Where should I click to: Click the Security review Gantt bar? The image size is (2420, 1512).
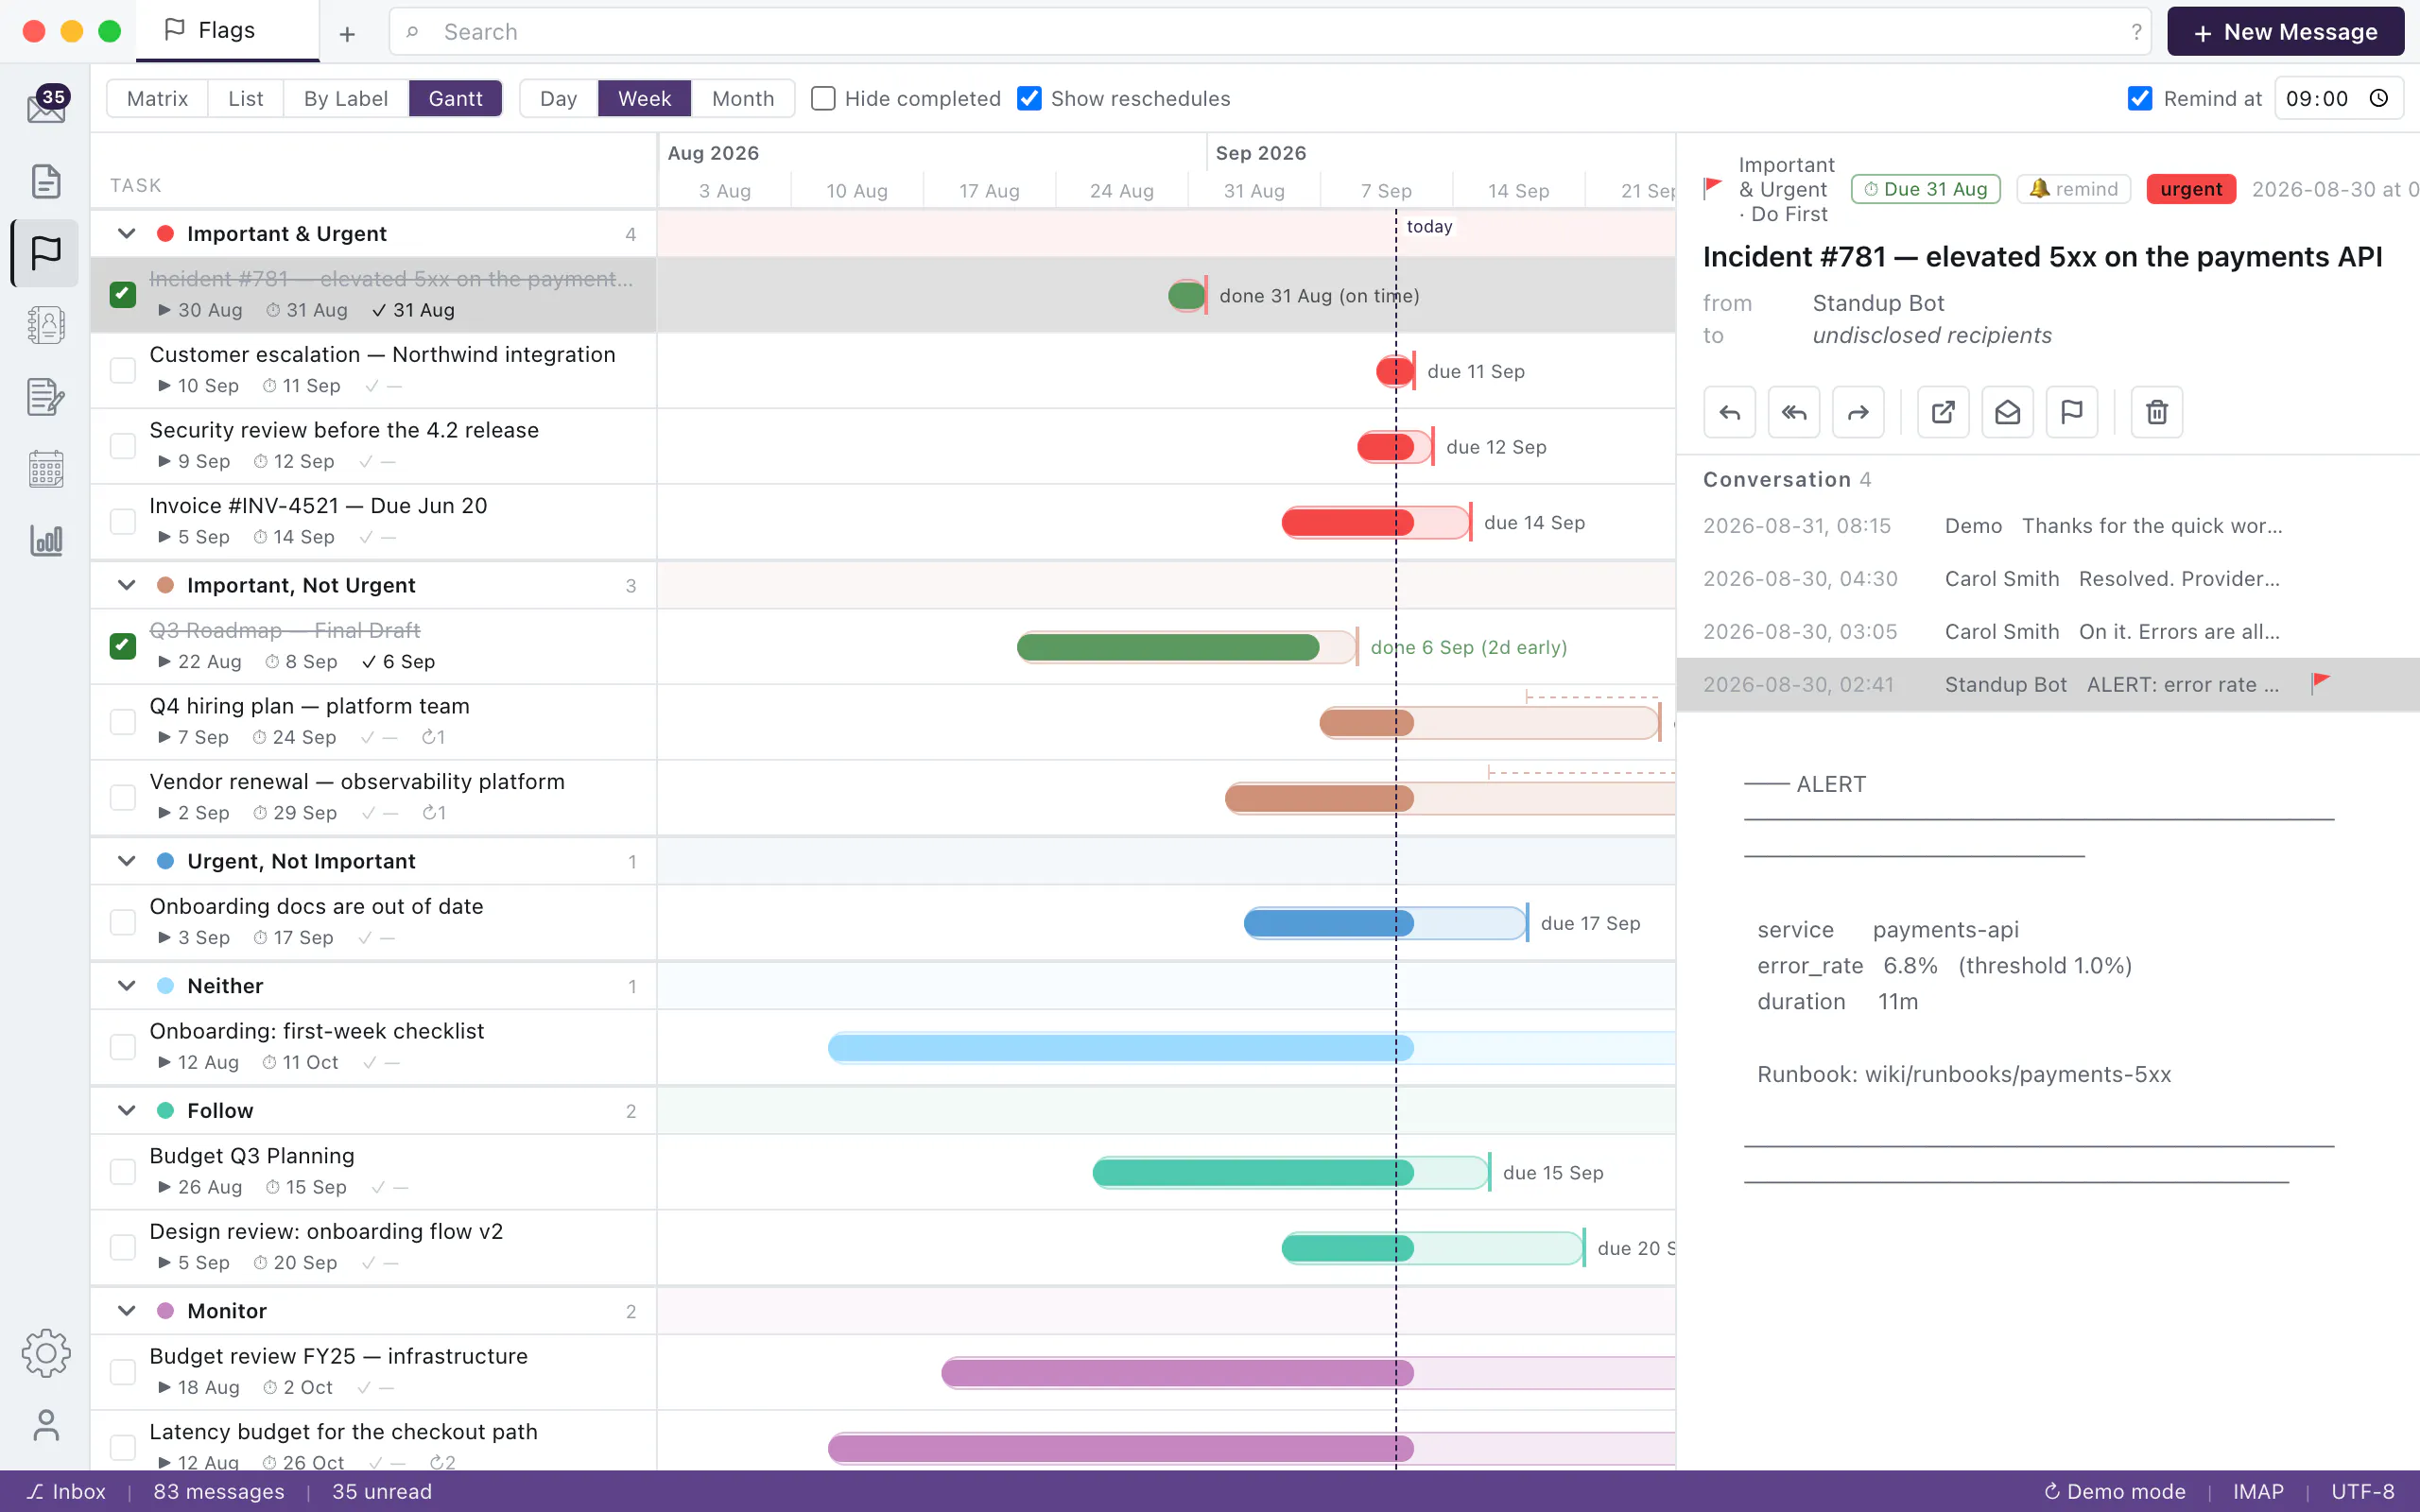tap(1394, 446)
